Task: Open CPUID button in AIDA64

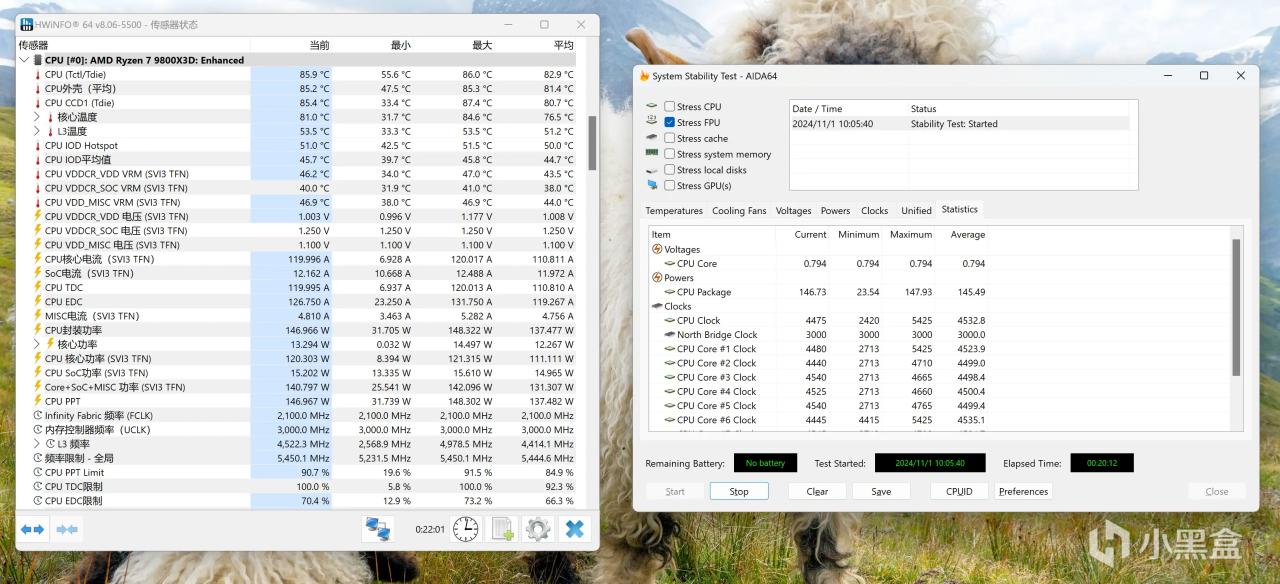Action: pyautogui.click(x=959, y=491)
